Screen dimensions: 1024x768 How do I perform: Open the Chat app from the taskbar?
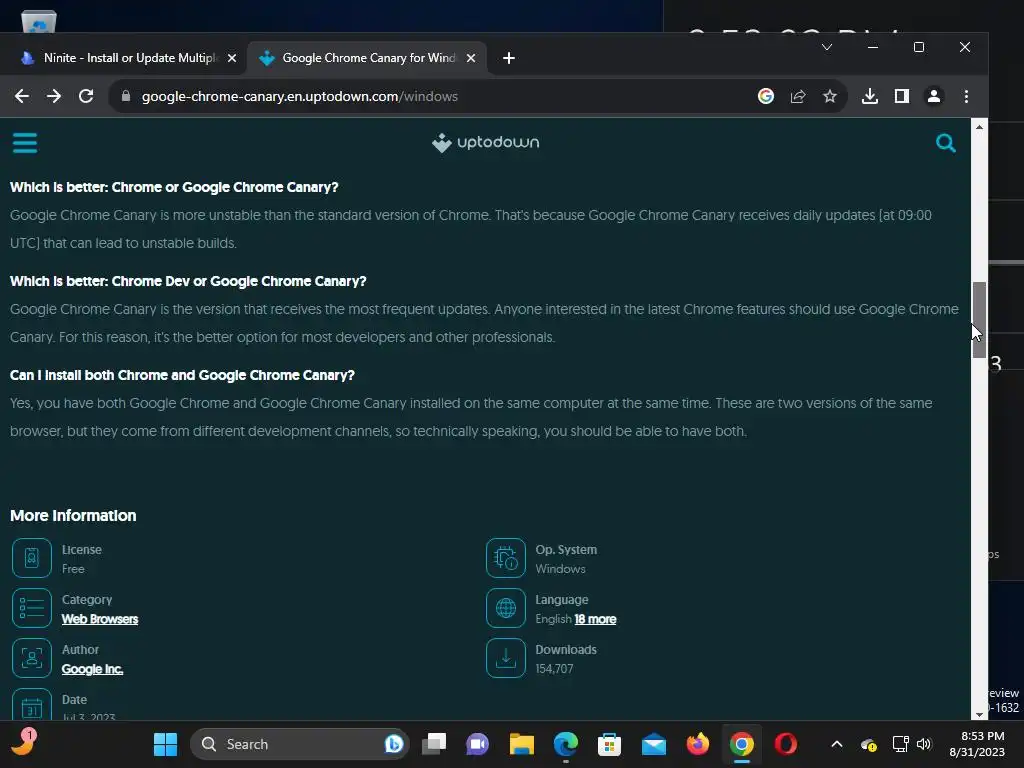pyautogui.click(x=477, y=744)
